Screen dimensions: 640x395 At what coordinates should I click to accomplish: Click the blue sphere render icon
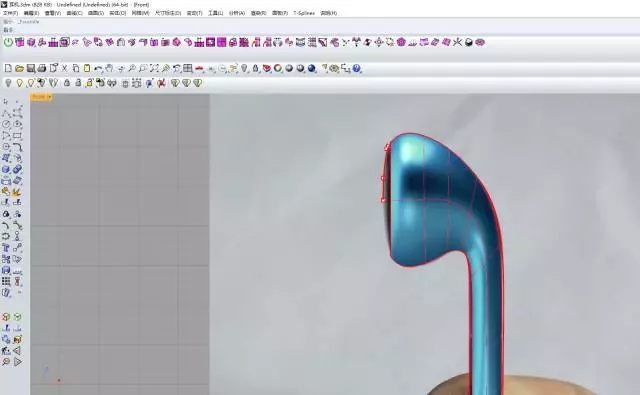pos(312,69)
